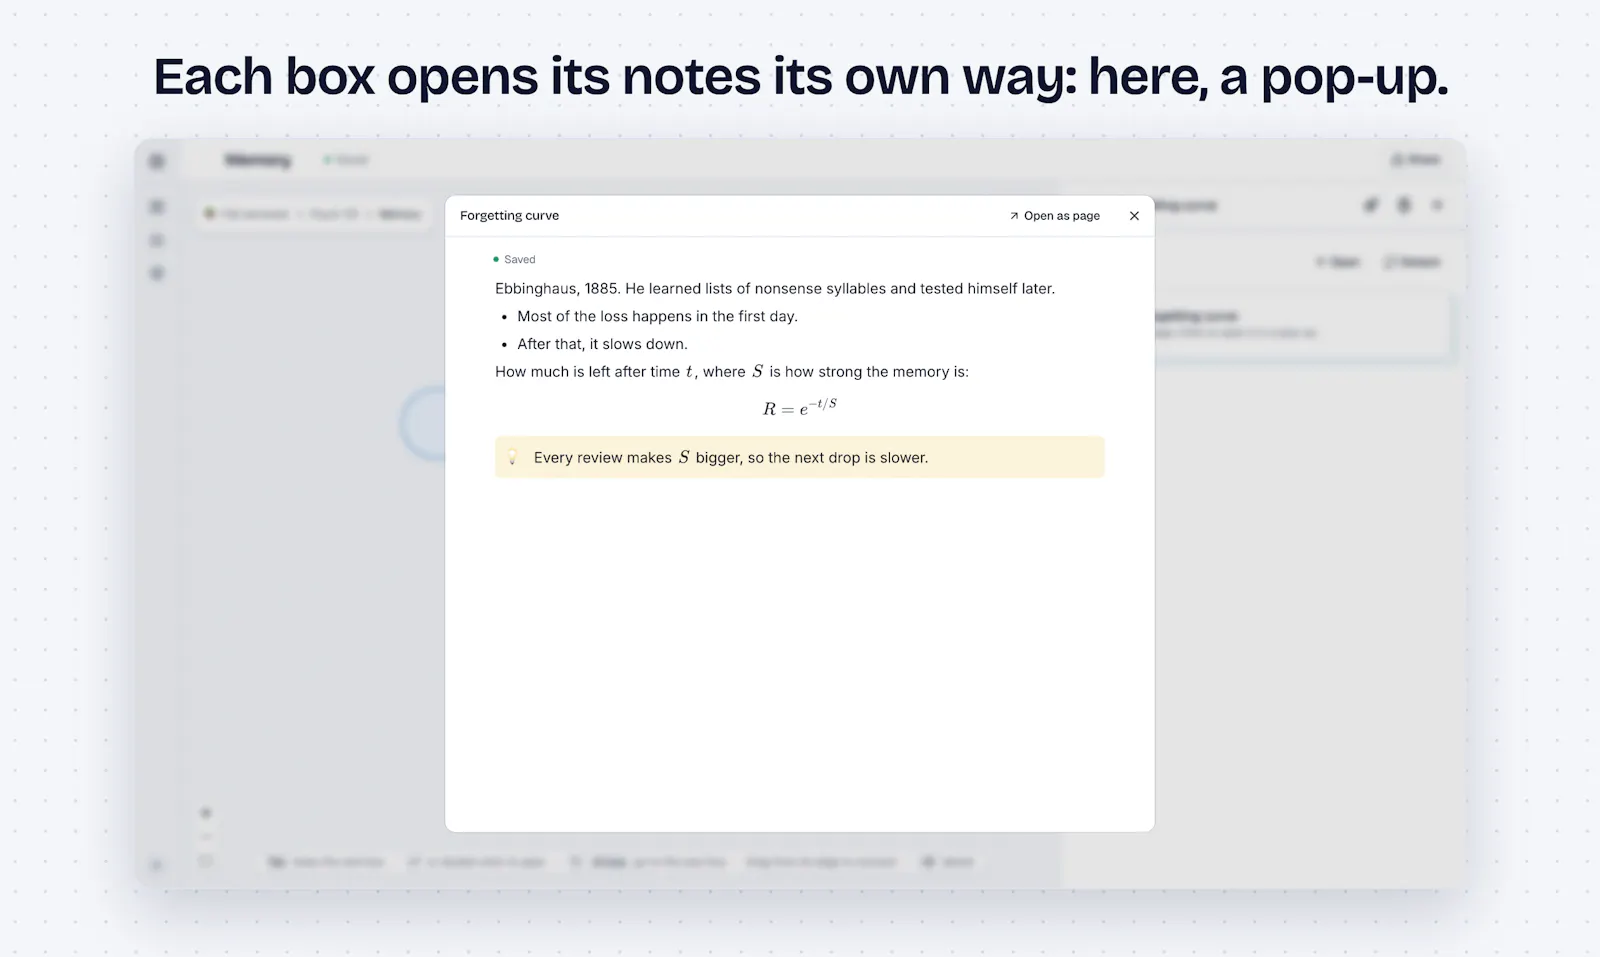Click the line 'How much is left after time'
1600x957 pixels.
coord(732,372)
